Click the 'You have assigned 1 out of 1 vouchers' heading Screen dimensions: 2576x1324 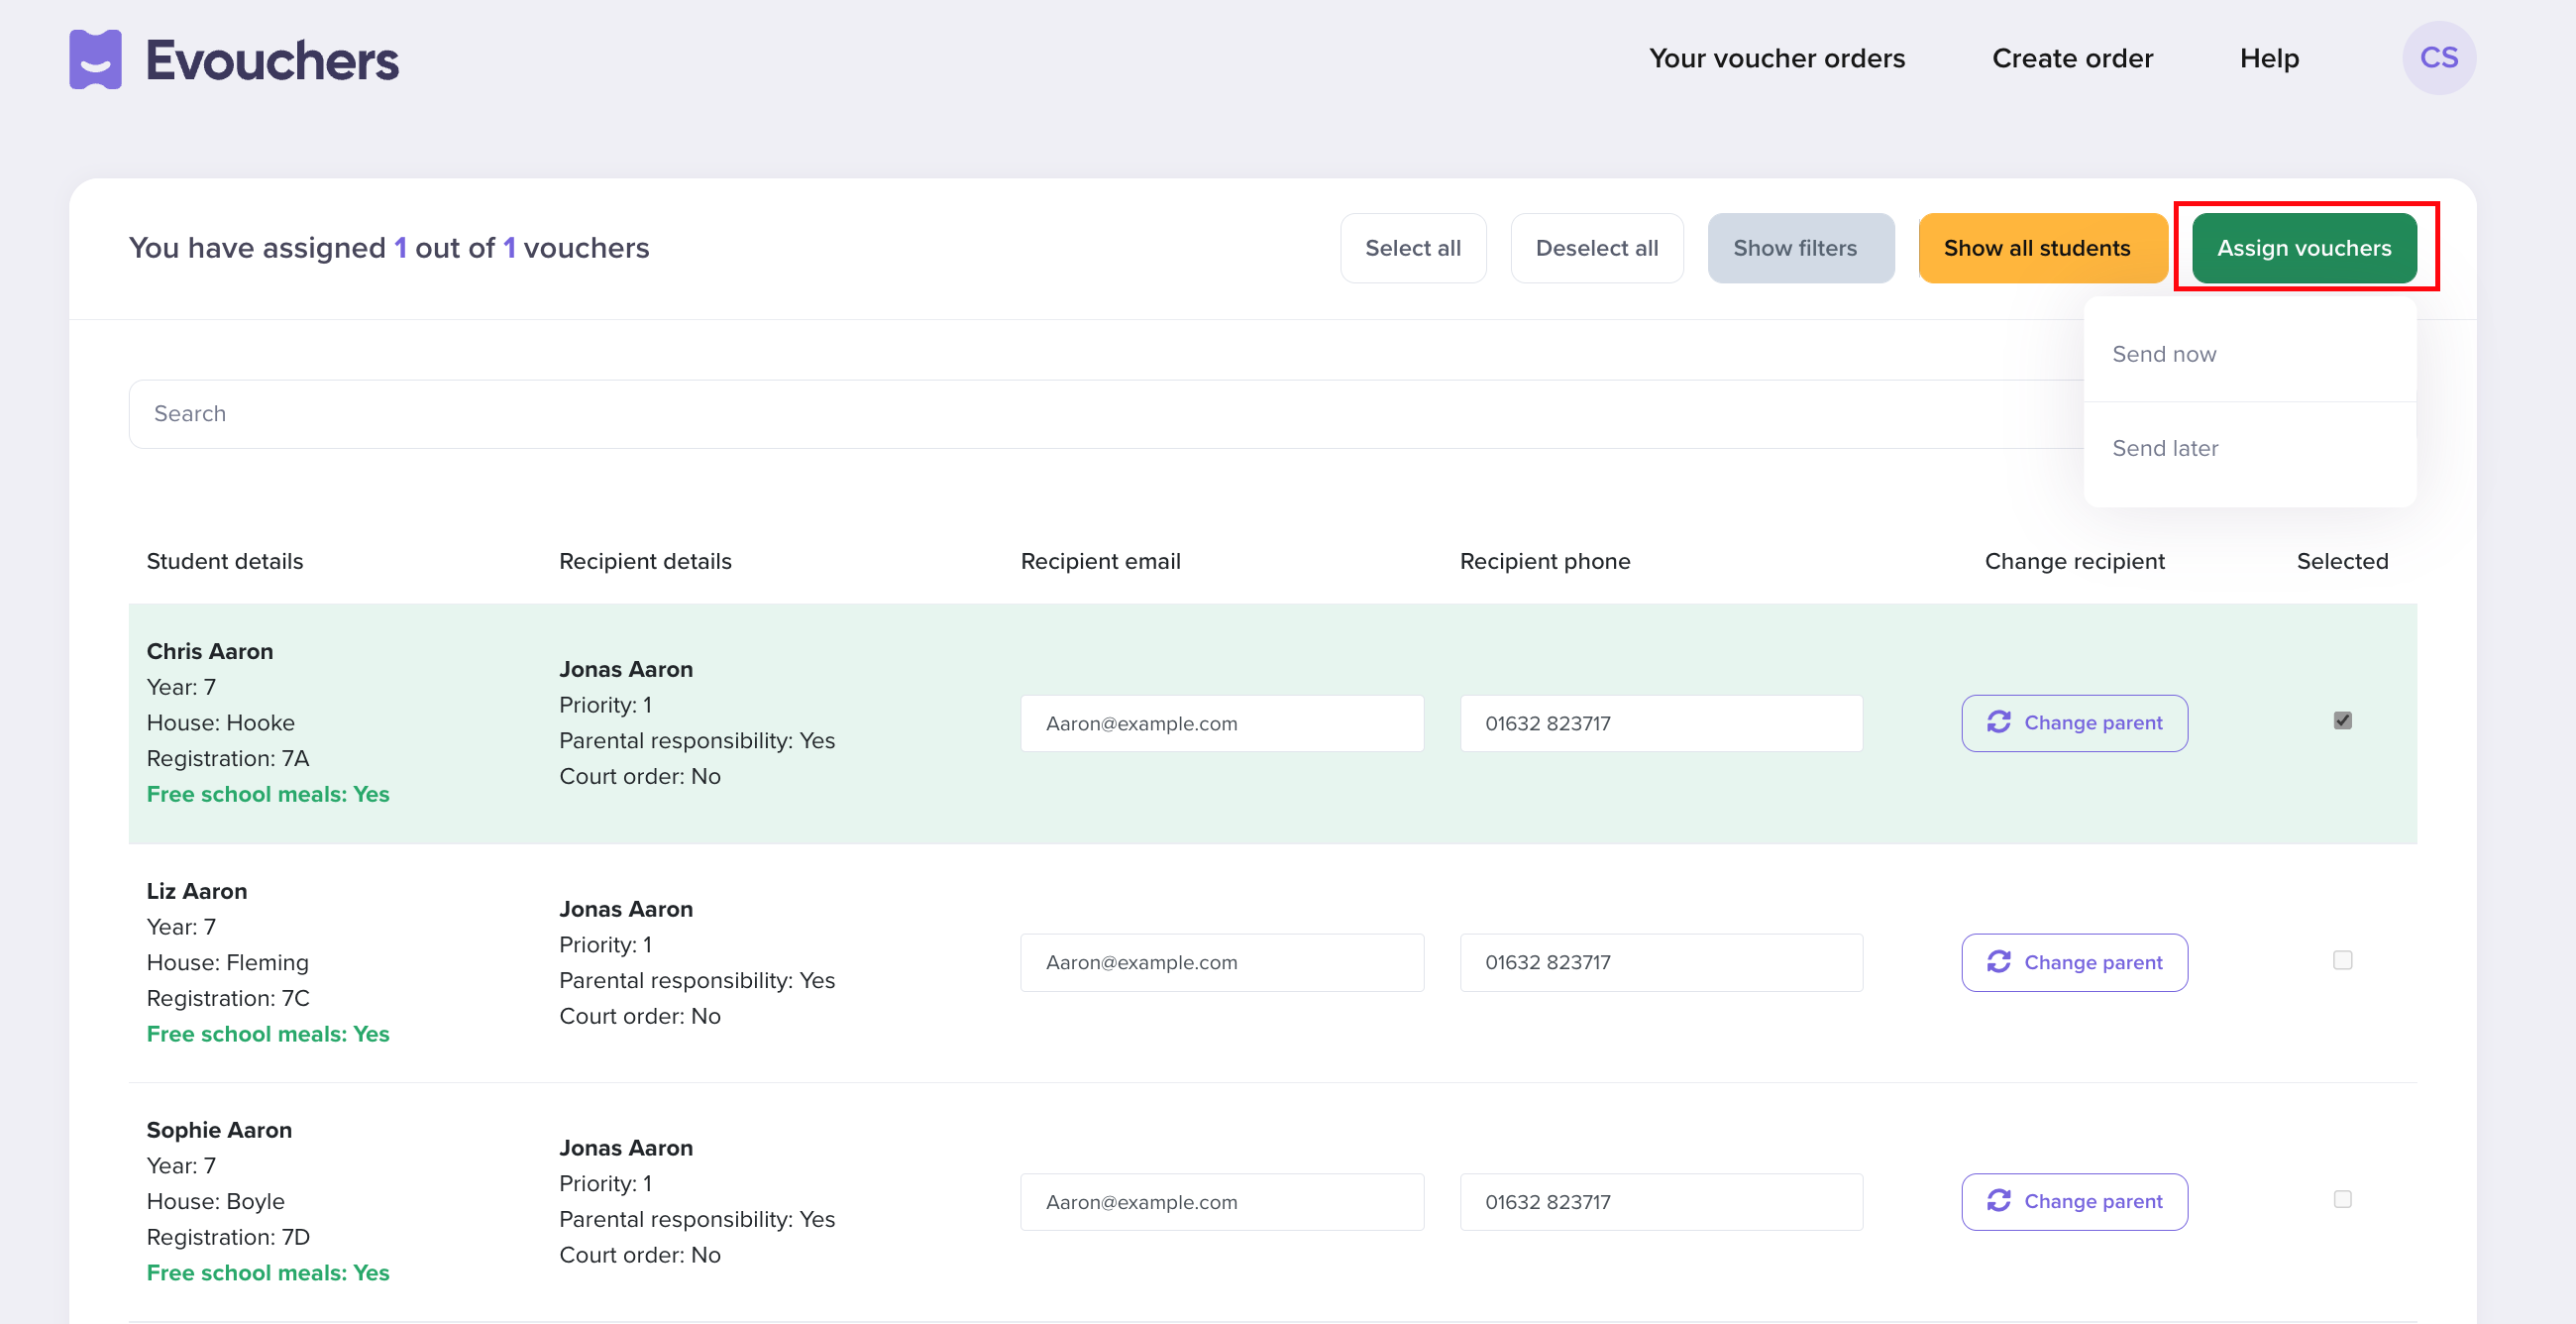point(388,248)
